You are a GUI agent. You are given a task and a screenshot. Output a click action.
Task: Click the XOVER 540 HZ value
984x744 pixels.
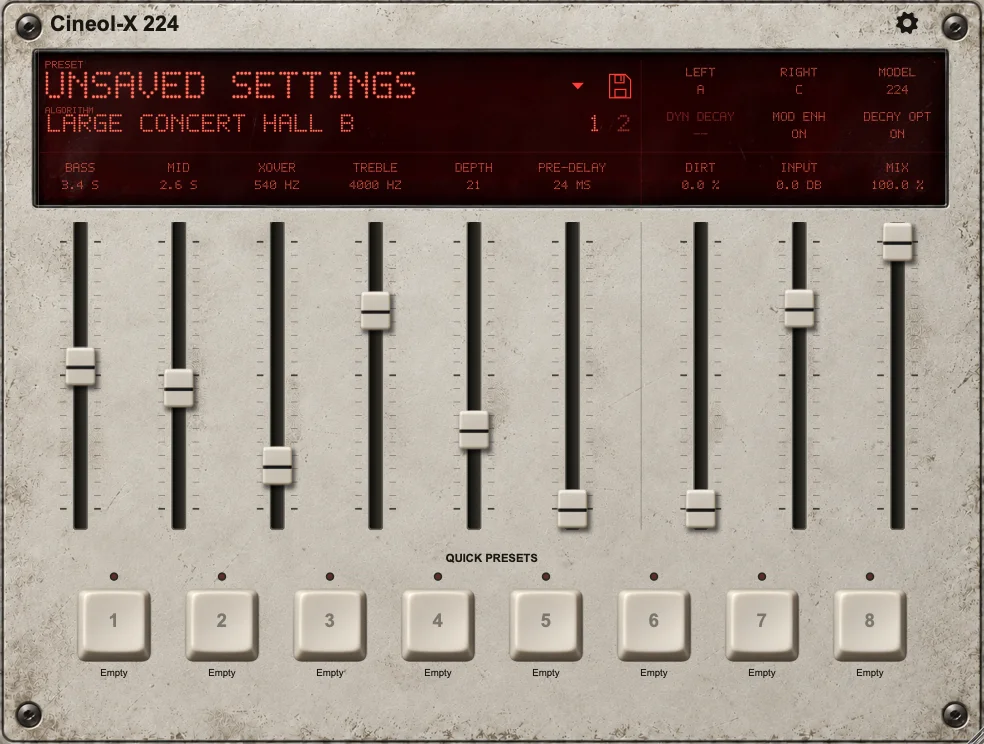(277, 185)
